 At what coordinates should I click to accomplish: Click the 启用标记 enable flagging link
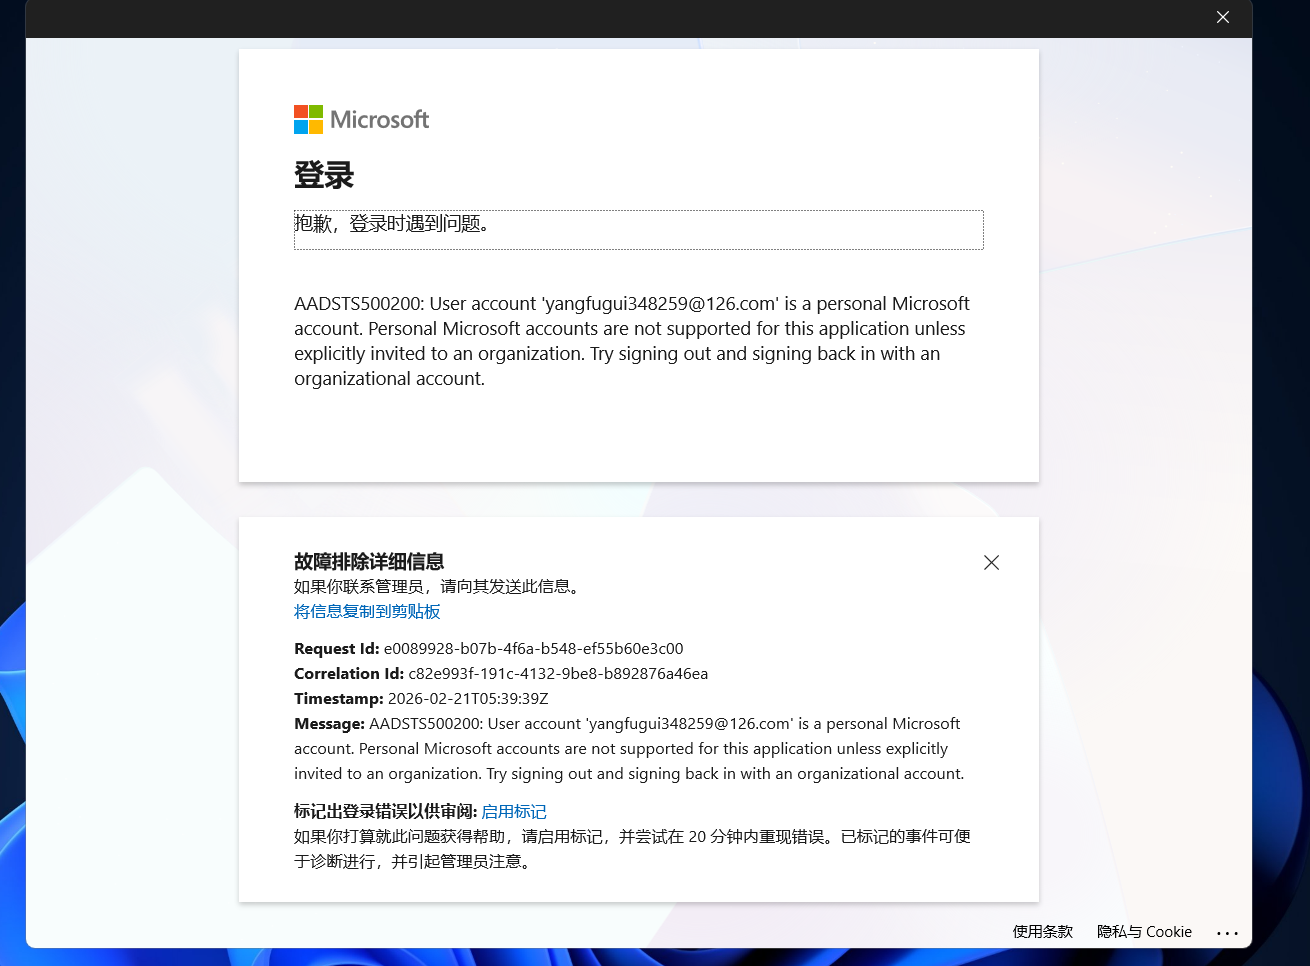(x=514, y=811)
